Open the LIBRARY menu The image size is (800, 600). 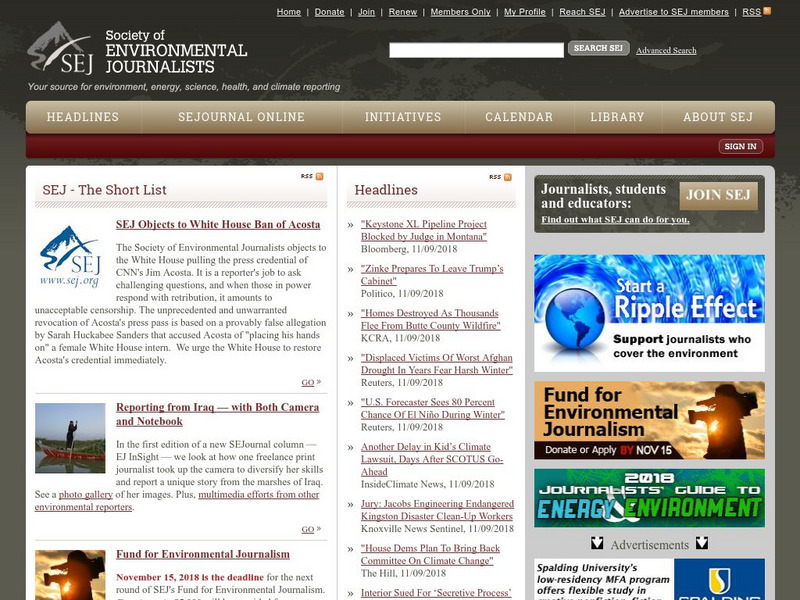click(x=617, y=117)
